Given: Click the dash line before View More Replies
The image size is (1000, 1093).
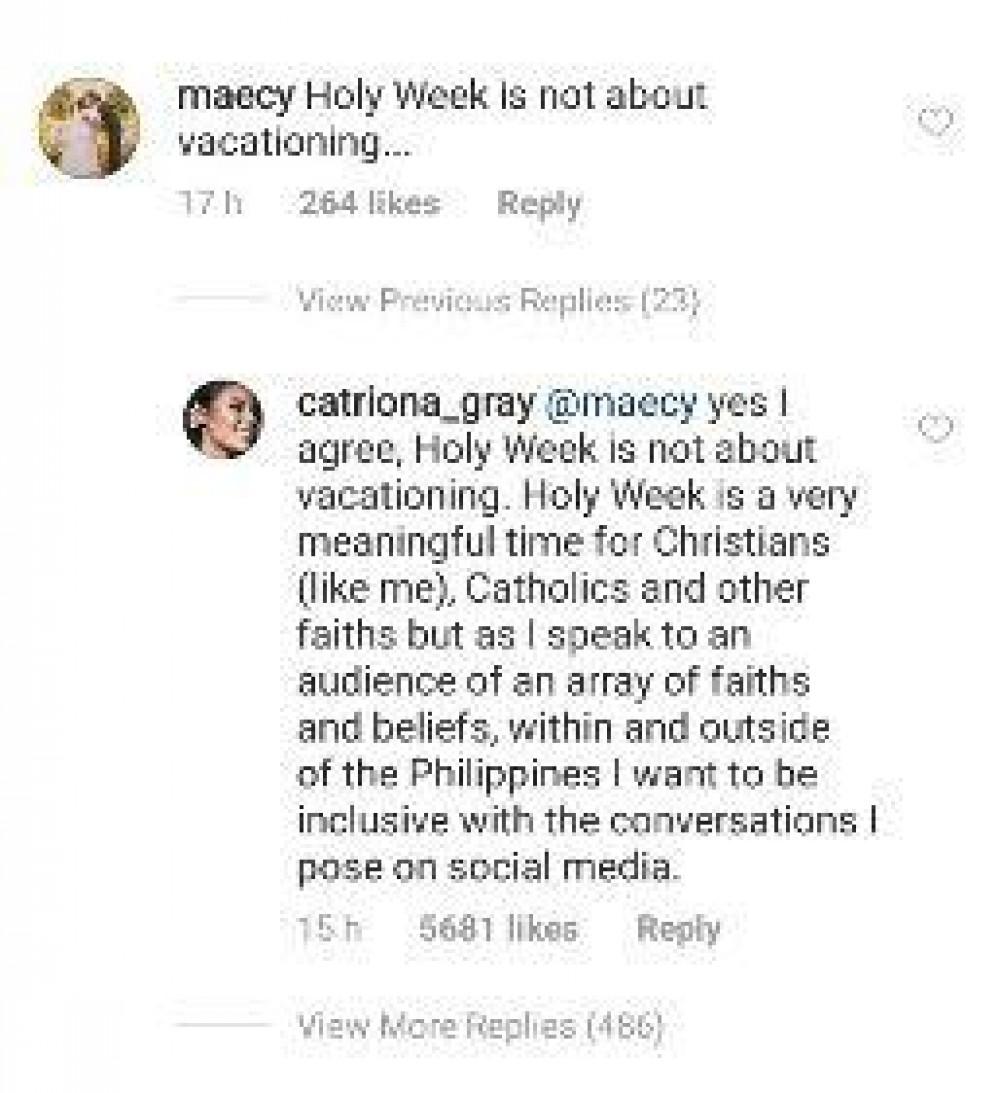Looking at the screenshot, I should point(221,1025).
